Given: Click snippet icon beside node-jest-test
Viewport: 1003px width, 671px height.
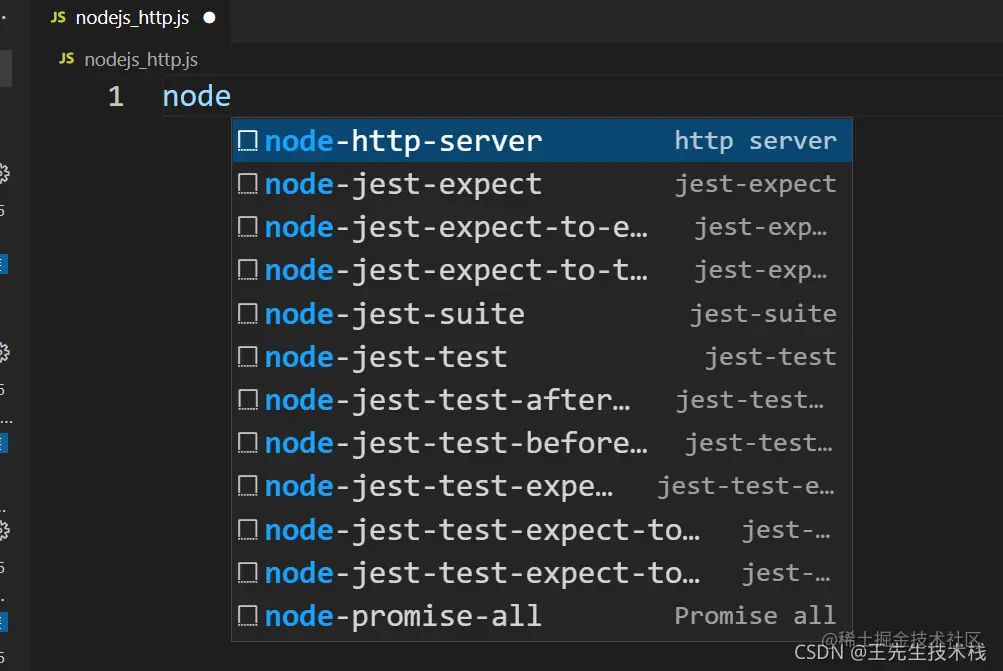Looking at the screenshot, I should 248,357.
